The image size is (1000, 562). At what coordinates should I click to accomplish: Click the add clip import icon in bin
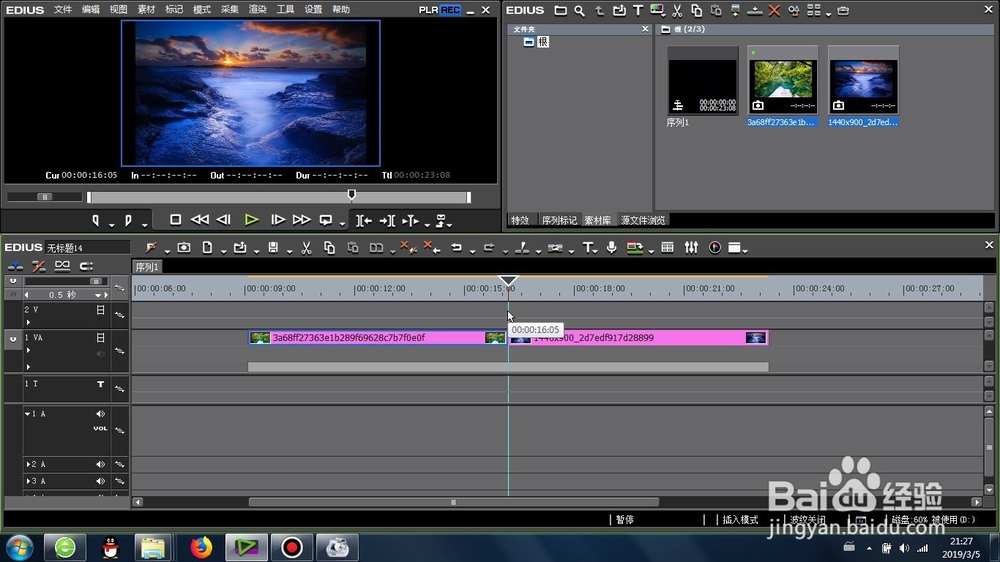619,10
